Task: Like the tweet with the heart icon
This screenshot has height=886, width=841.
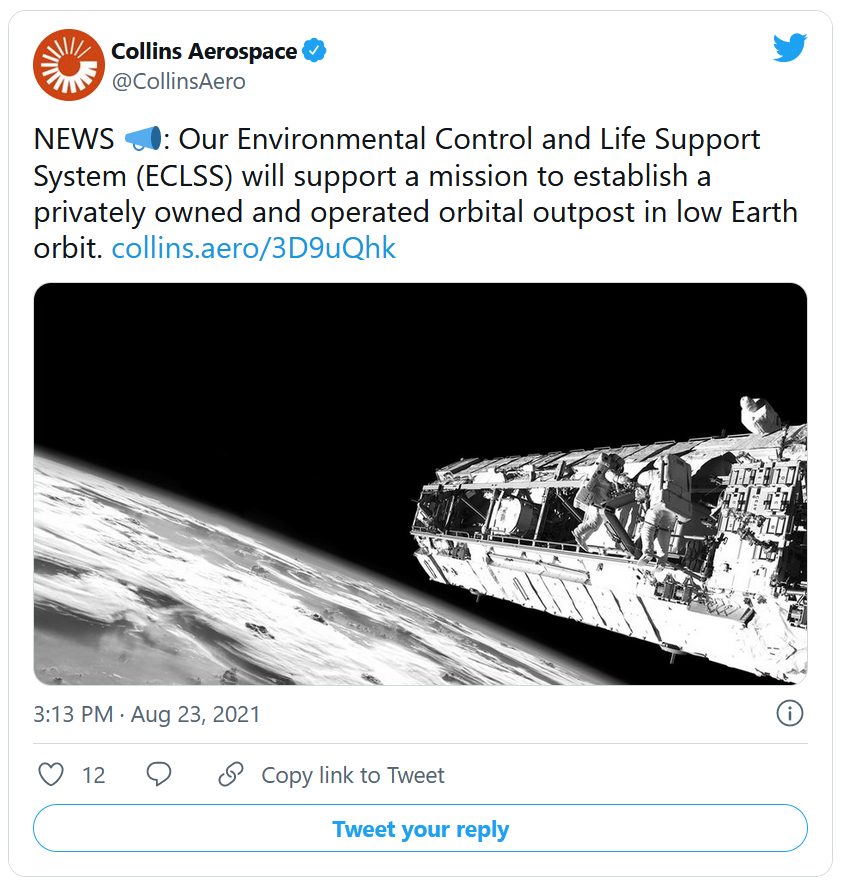Action: (x=51, y=774)
